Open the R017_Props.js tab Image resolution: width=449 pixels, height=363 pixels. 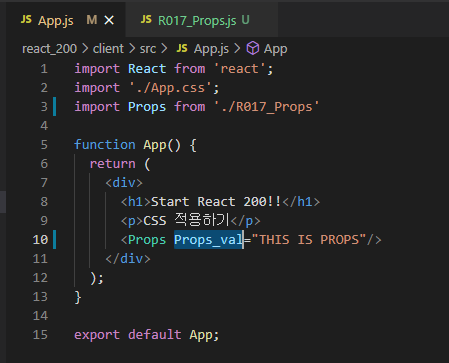[x=202, y=20]
